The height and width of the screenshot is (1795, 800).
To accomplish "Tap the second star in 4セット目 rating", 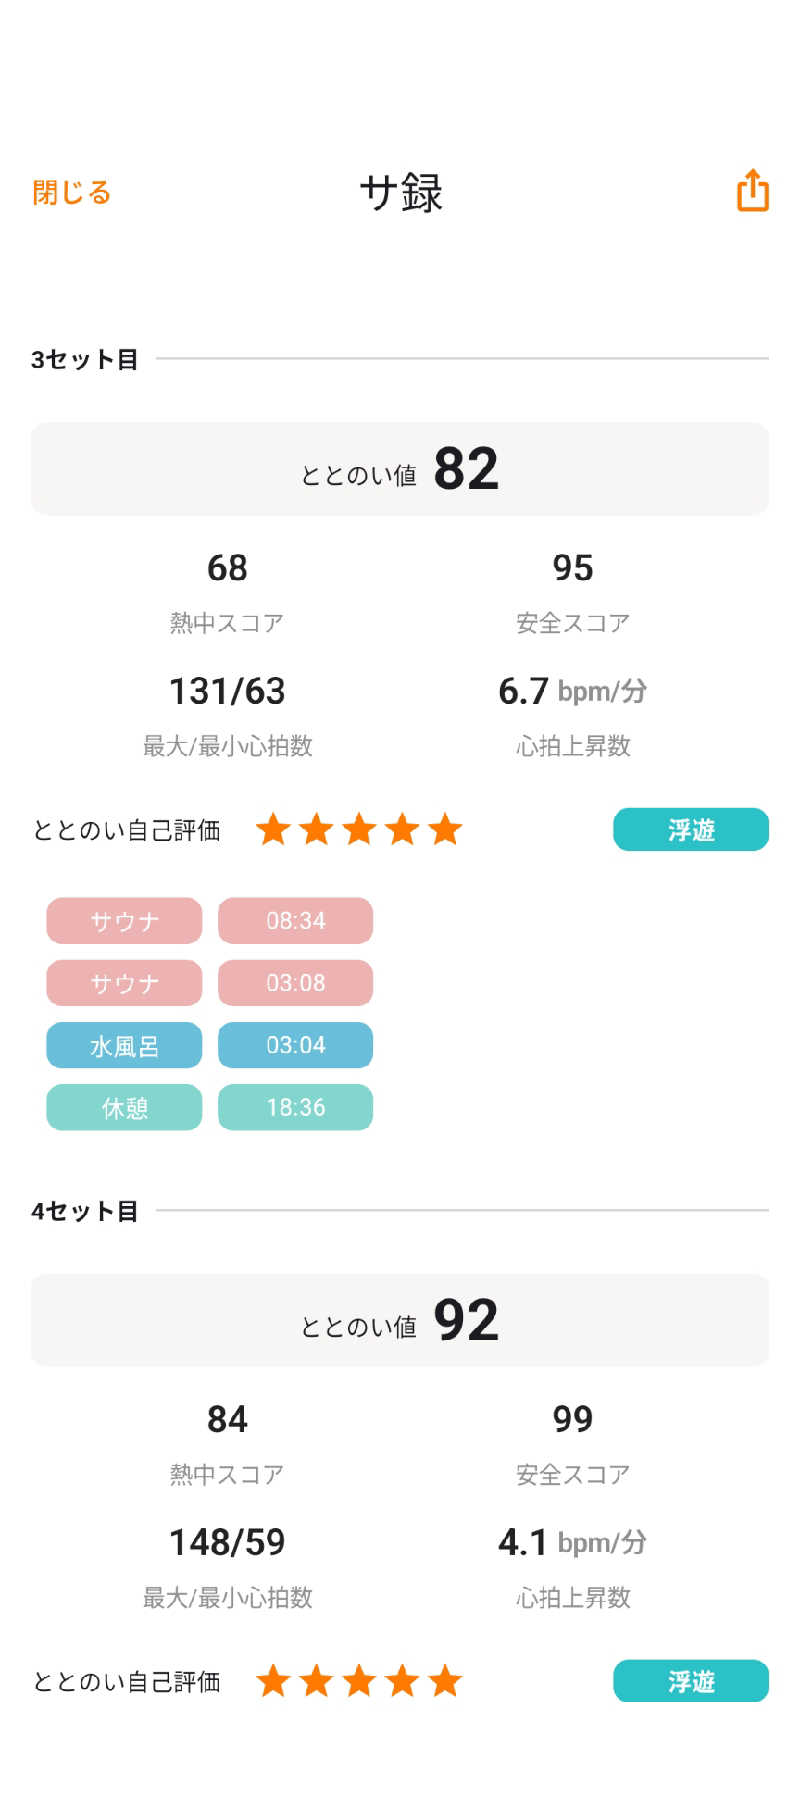I will pyautogui.click(x=316, y=1681).
